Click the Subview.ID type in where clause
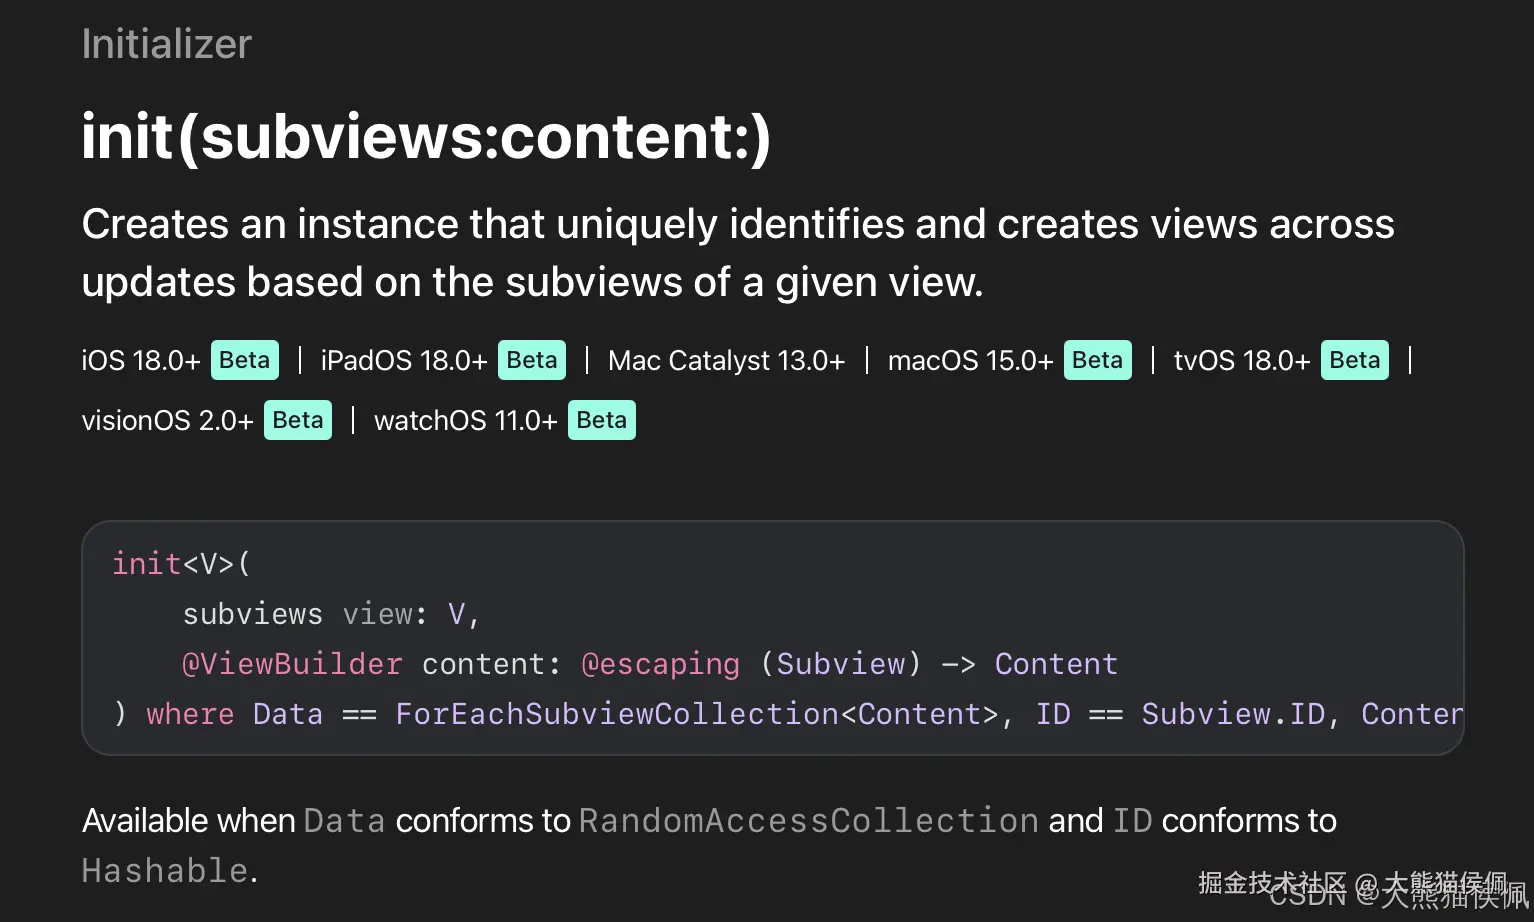This screenshot has width=1534, height=922. click(x=1234, y=714)
